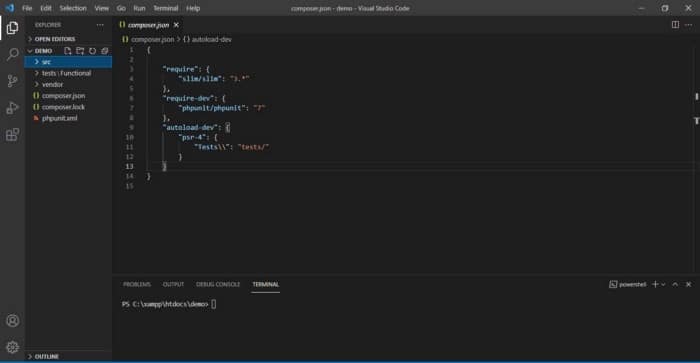The image size is (700, 363).
Task: Open the Extensions view
Action: point(12,134)
